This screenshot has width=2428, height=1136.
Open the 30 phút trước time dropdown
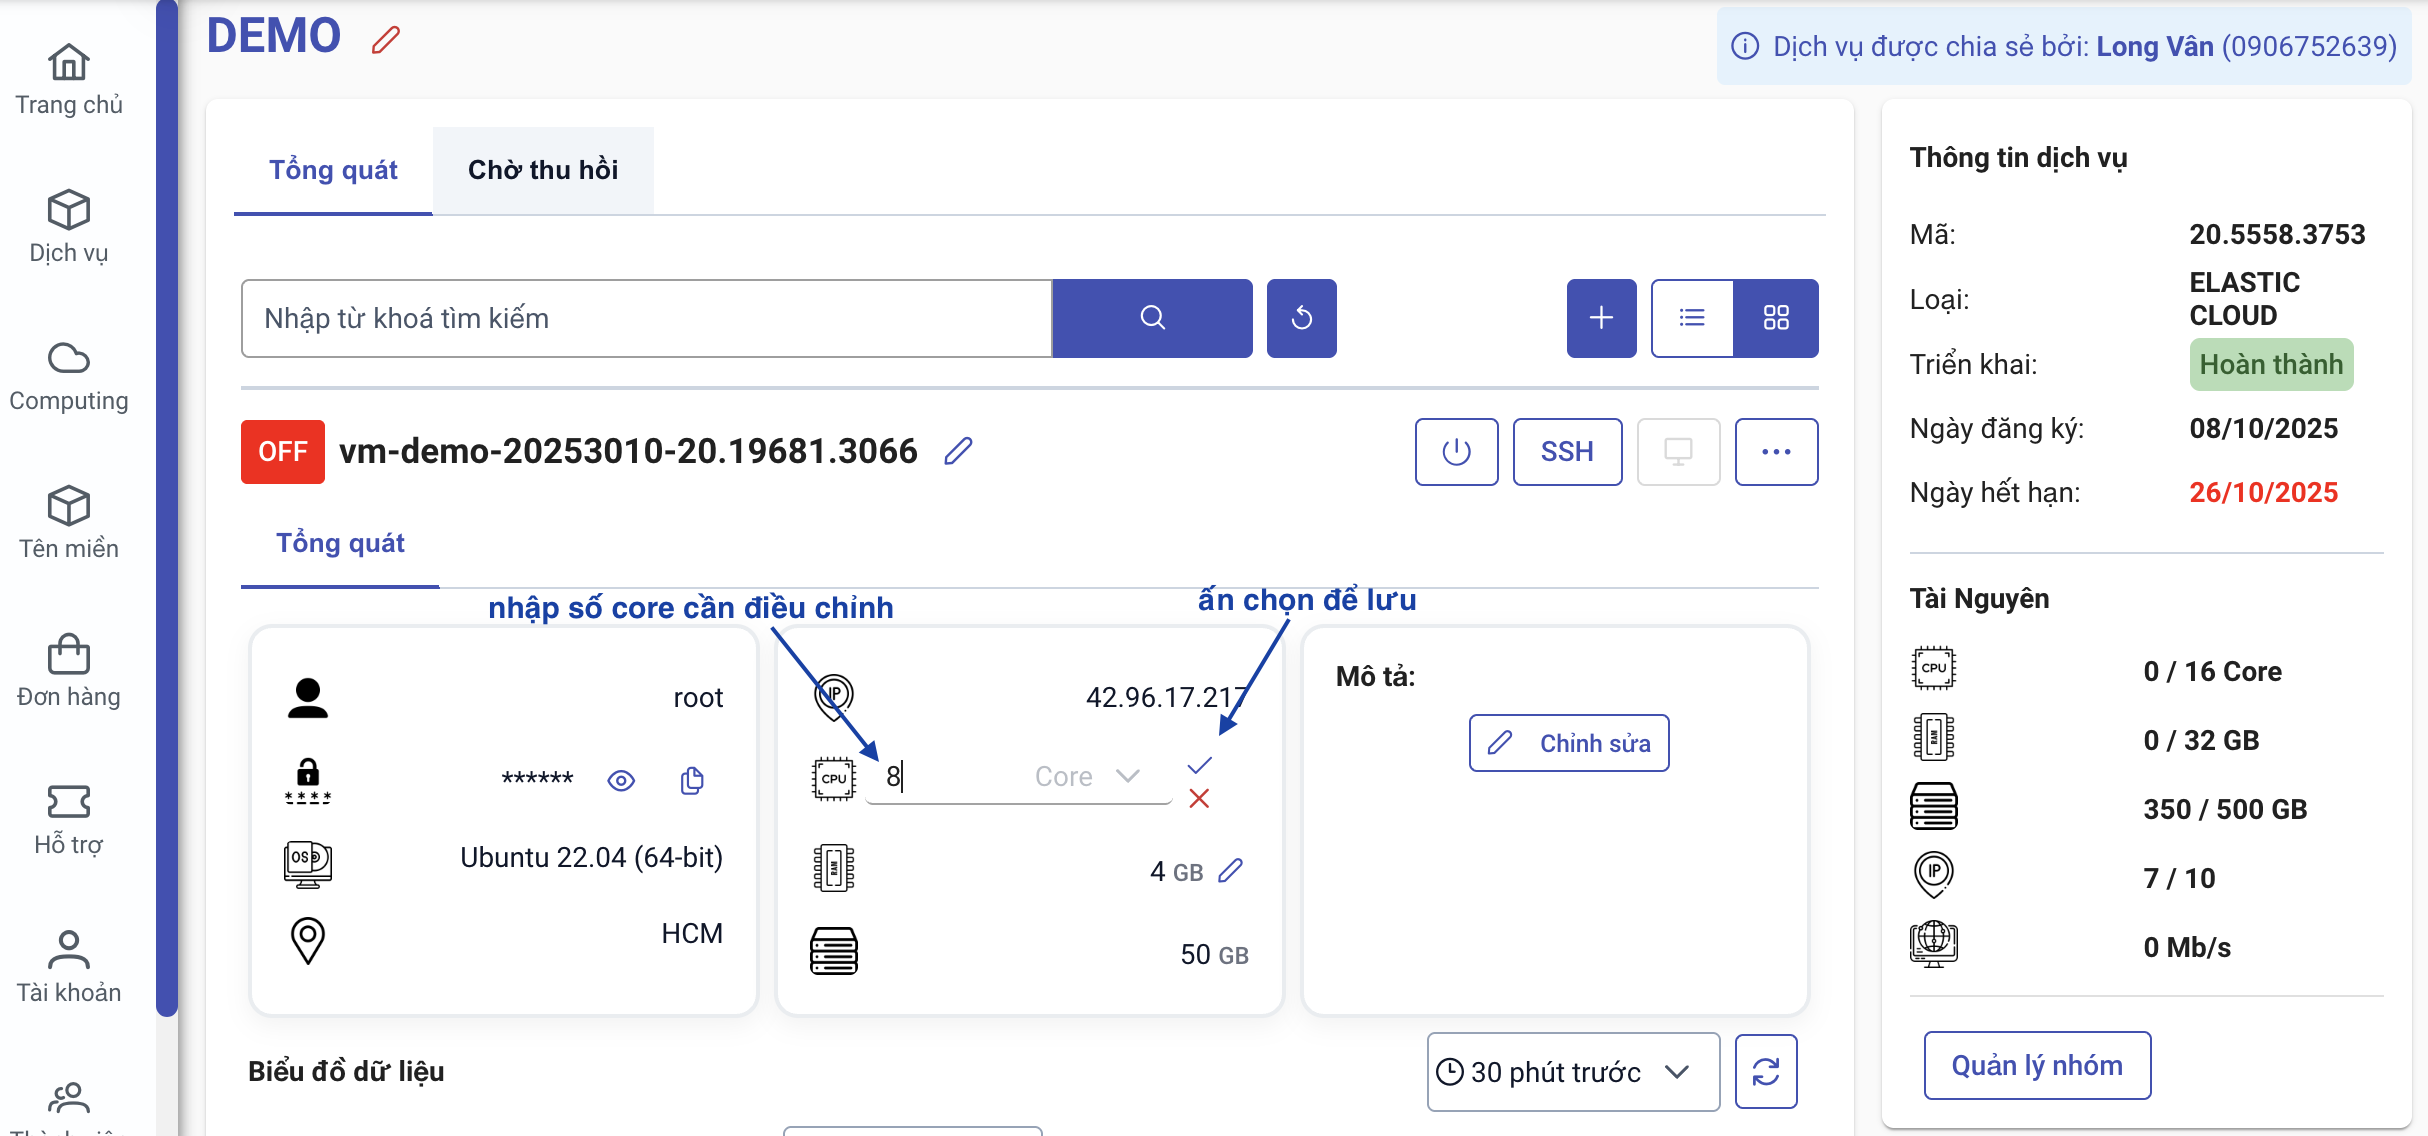(1572, 1072)
